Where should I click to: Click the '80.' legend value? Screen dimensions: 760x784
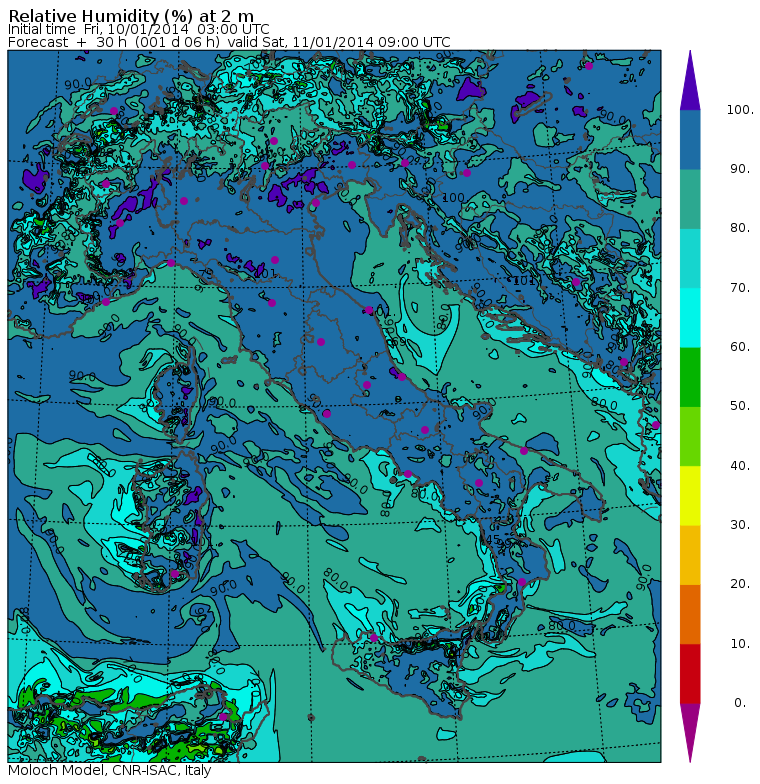740,228
